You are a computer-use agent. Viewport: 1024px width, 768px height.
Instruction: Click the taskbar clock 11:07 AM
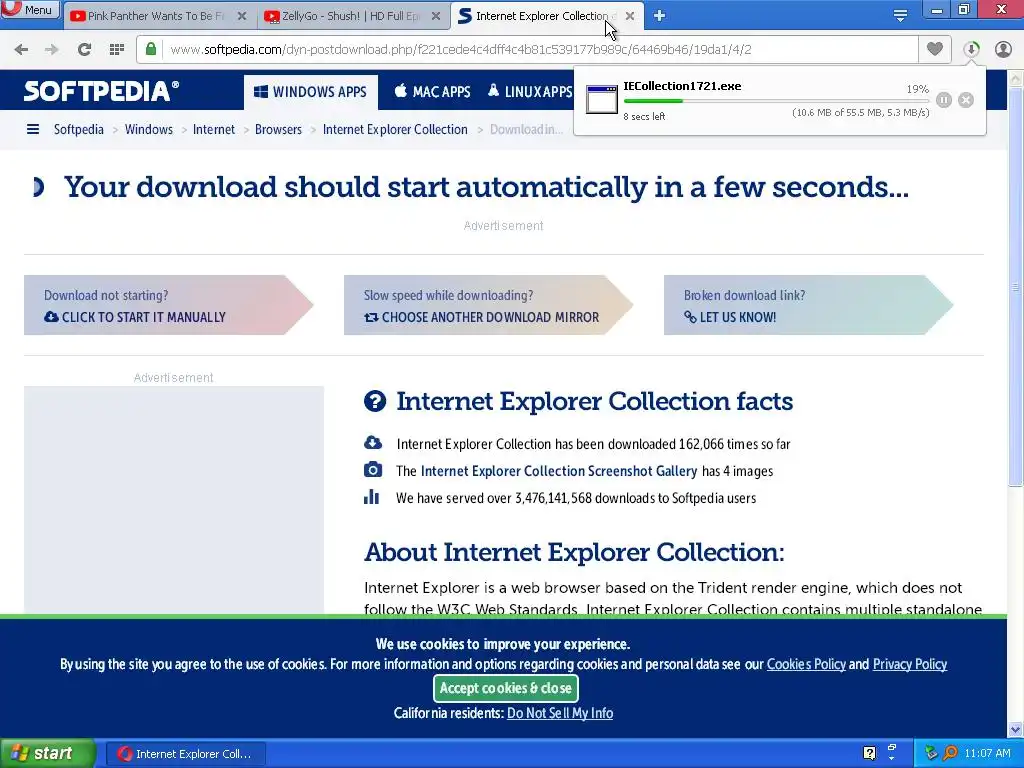(987, 754)
